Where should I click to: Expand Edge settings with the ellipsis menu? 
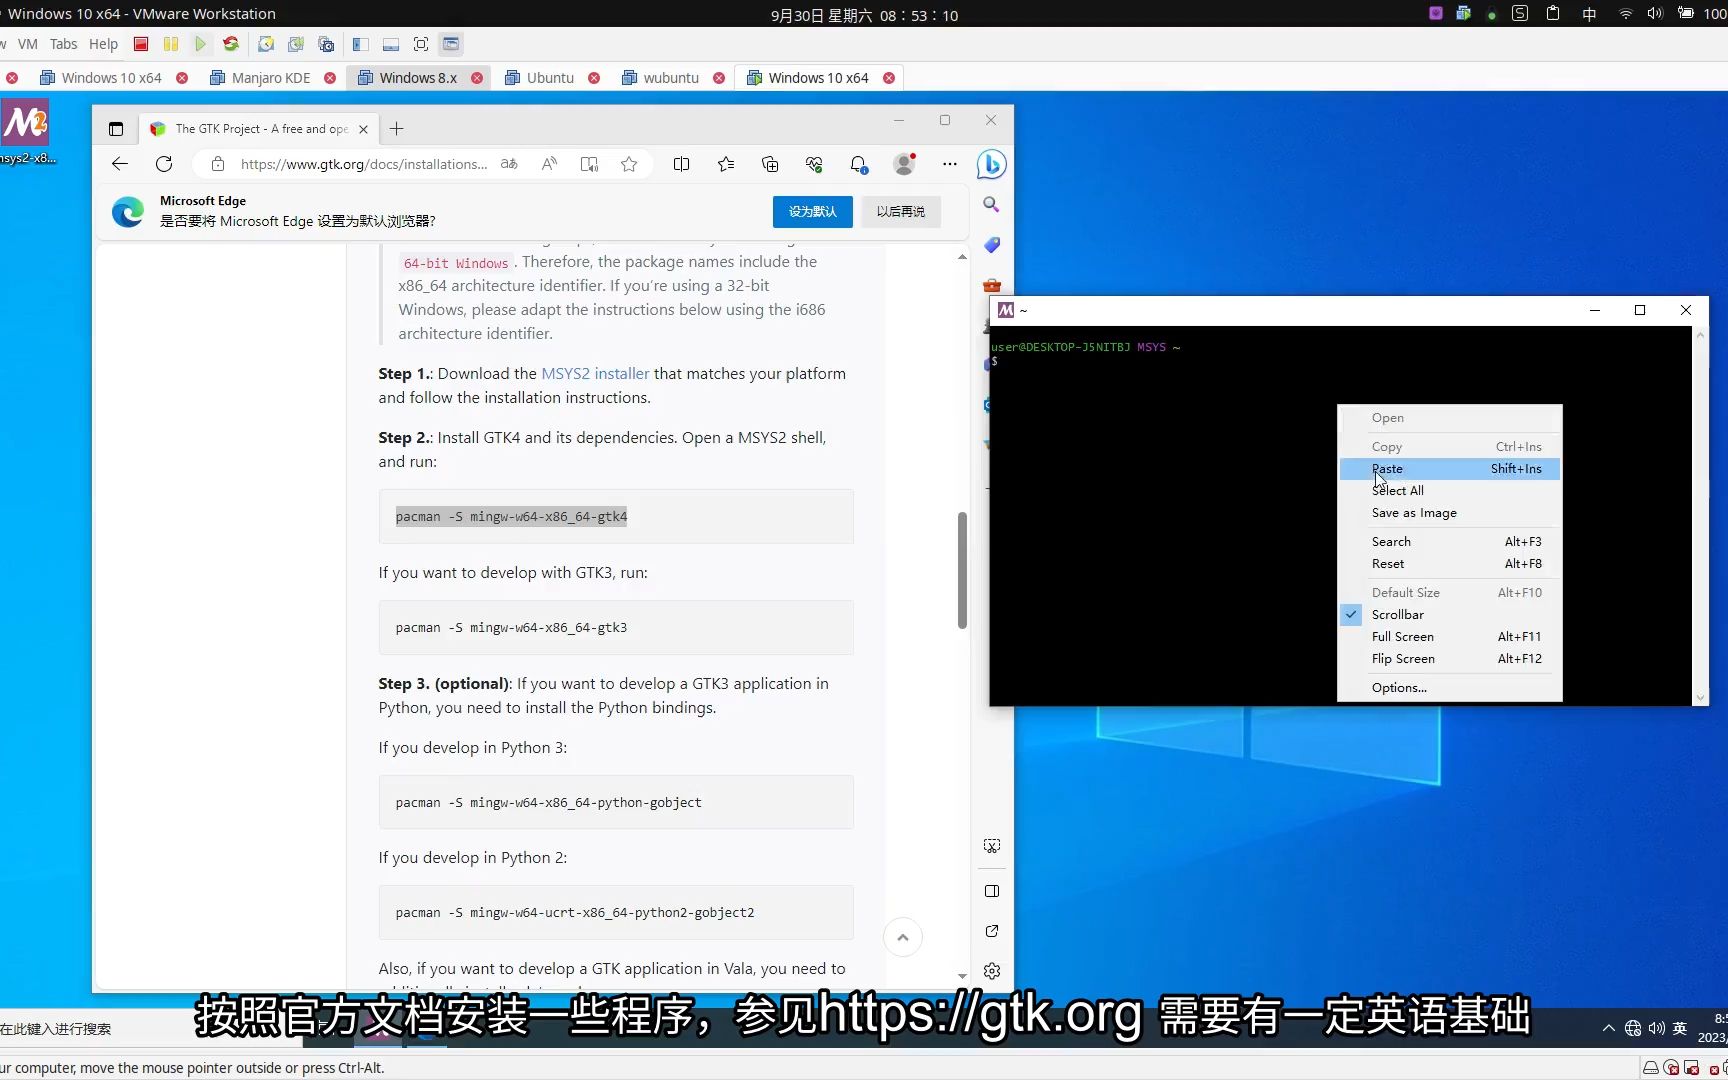point(948,164)
